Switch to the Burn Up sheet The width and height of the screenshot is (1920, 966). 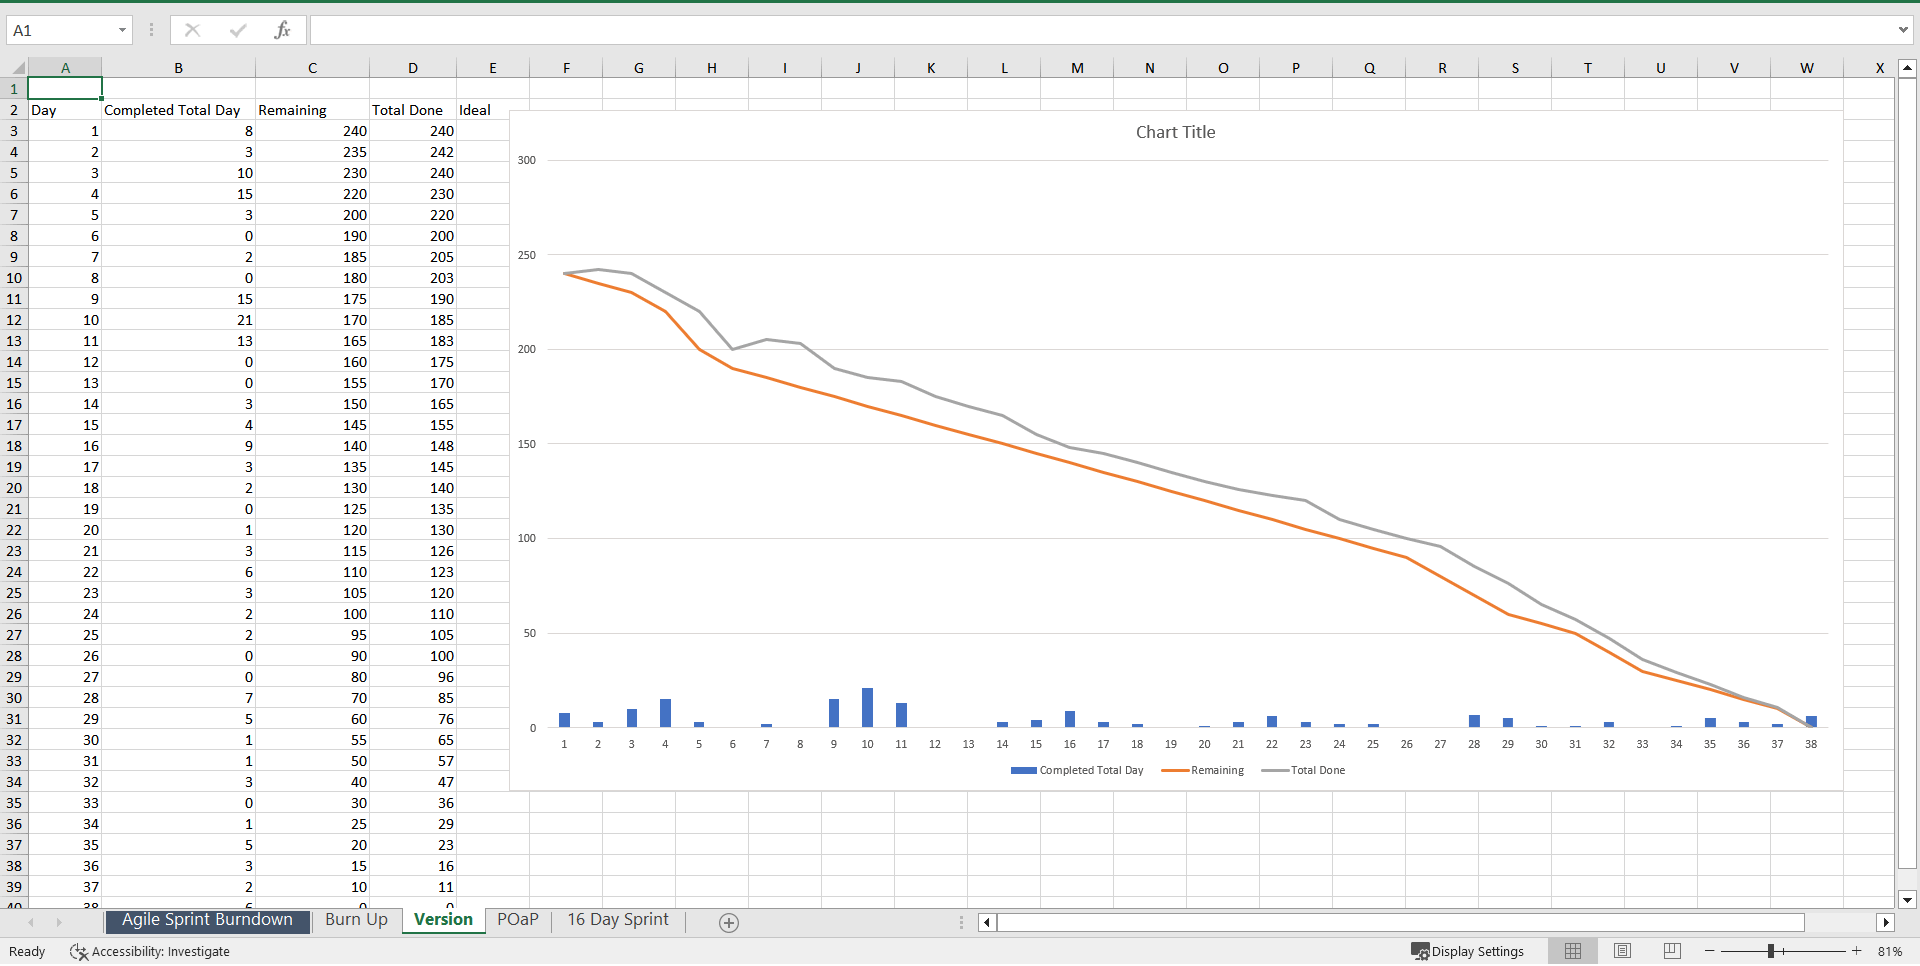[356, 920]
